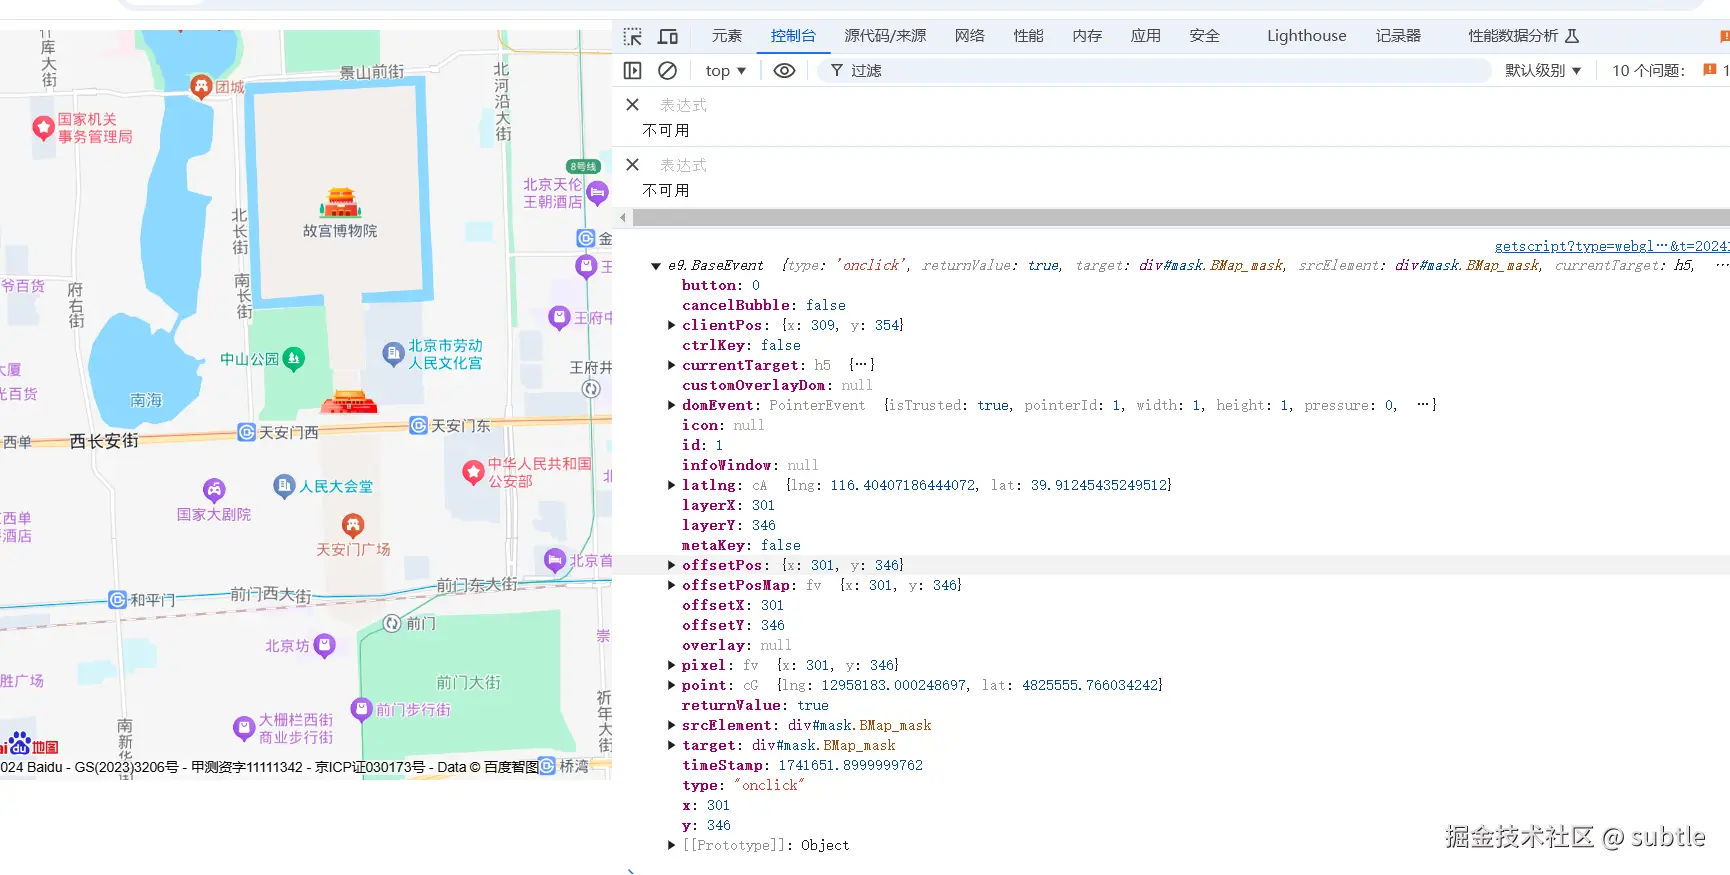Open the 源代码/来源 tab

pyautogui.click(x=885, y=36)
